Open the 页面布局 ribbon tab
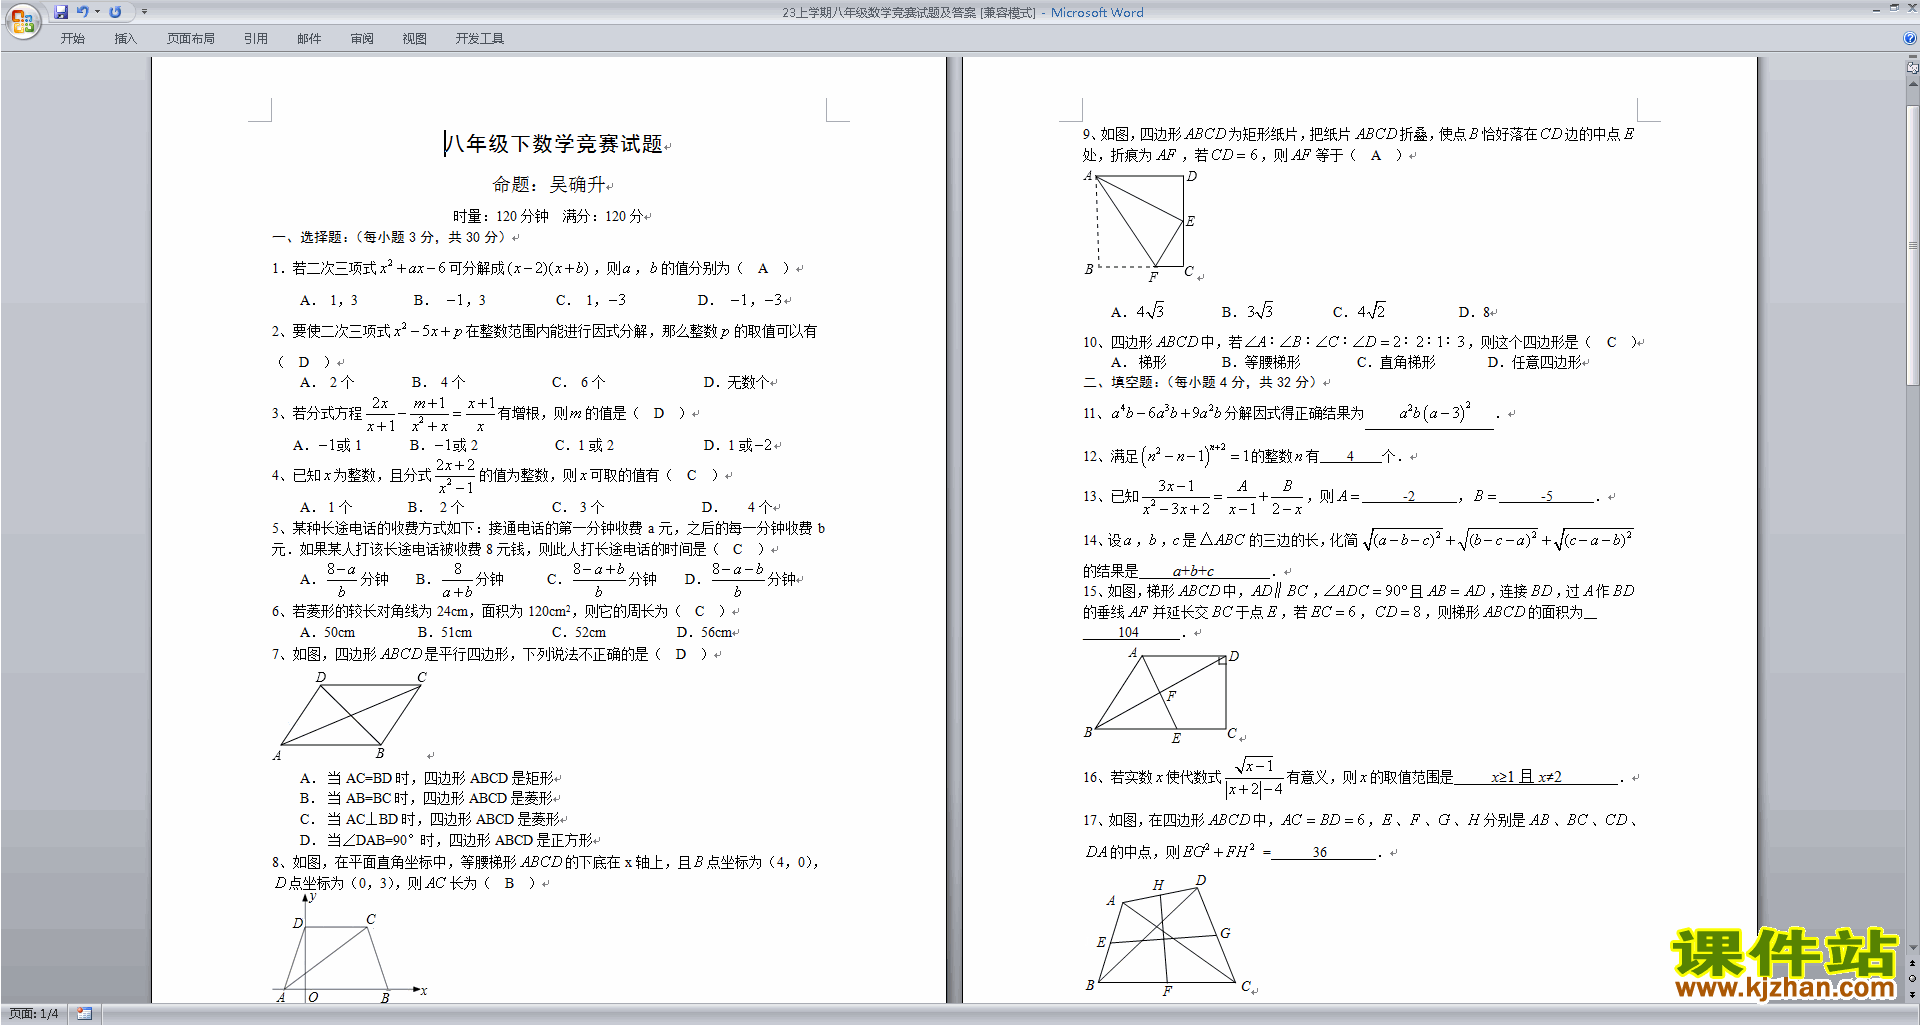The height and width of the screenshot is (1025, 1920). tap(191, 39)
